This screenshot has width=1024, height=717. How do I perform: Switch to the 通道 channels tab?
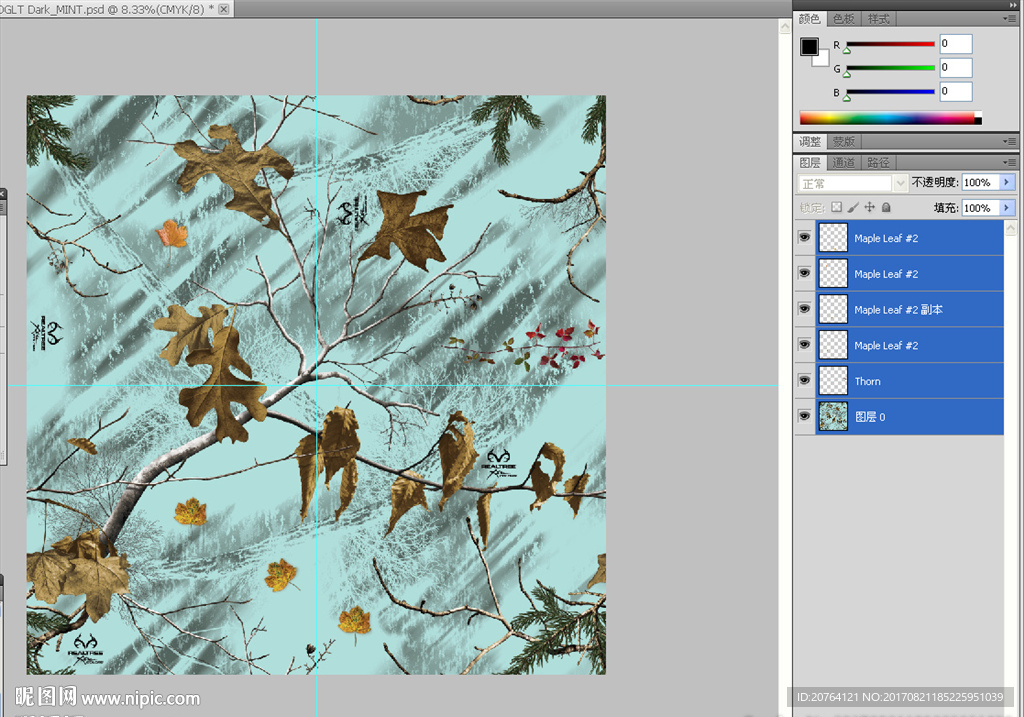point(844,162)
